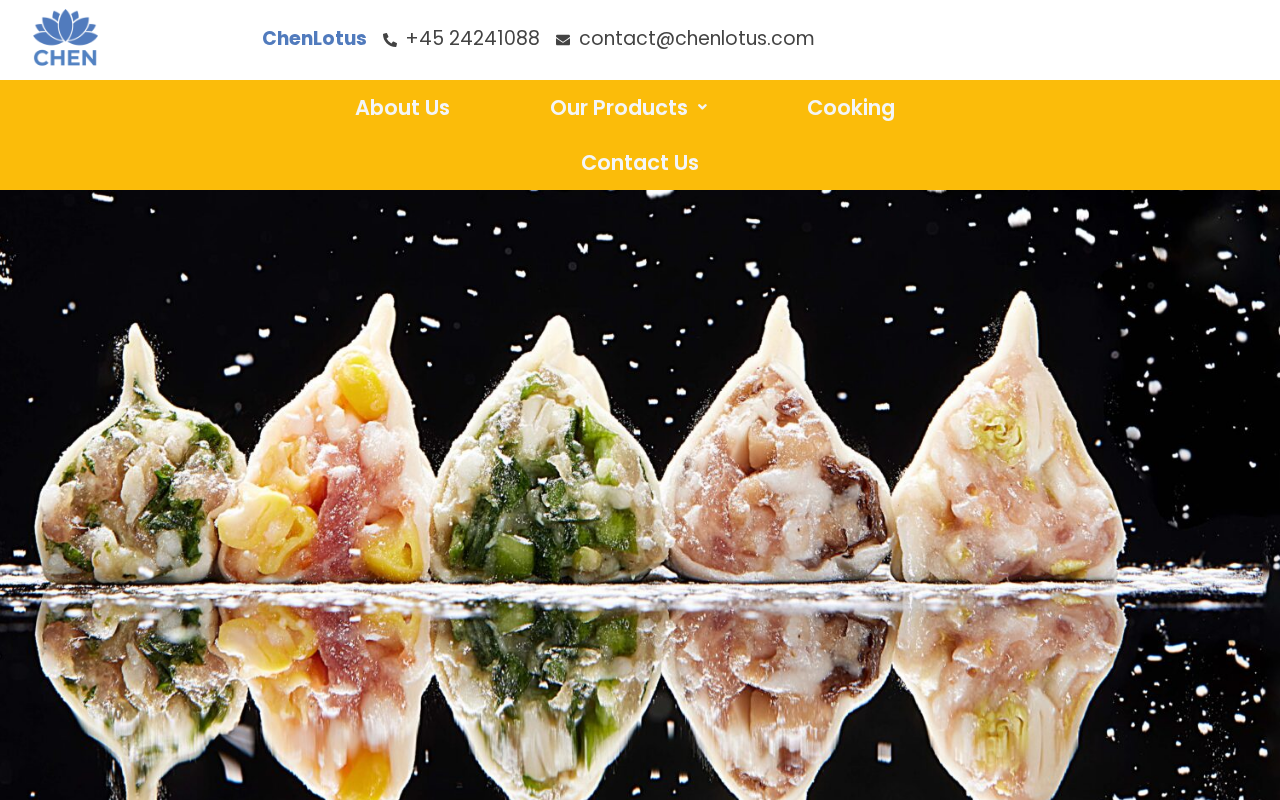Select the Contact Us menu item
Screen dimensions: 1280x800
[x=640, y=162]
